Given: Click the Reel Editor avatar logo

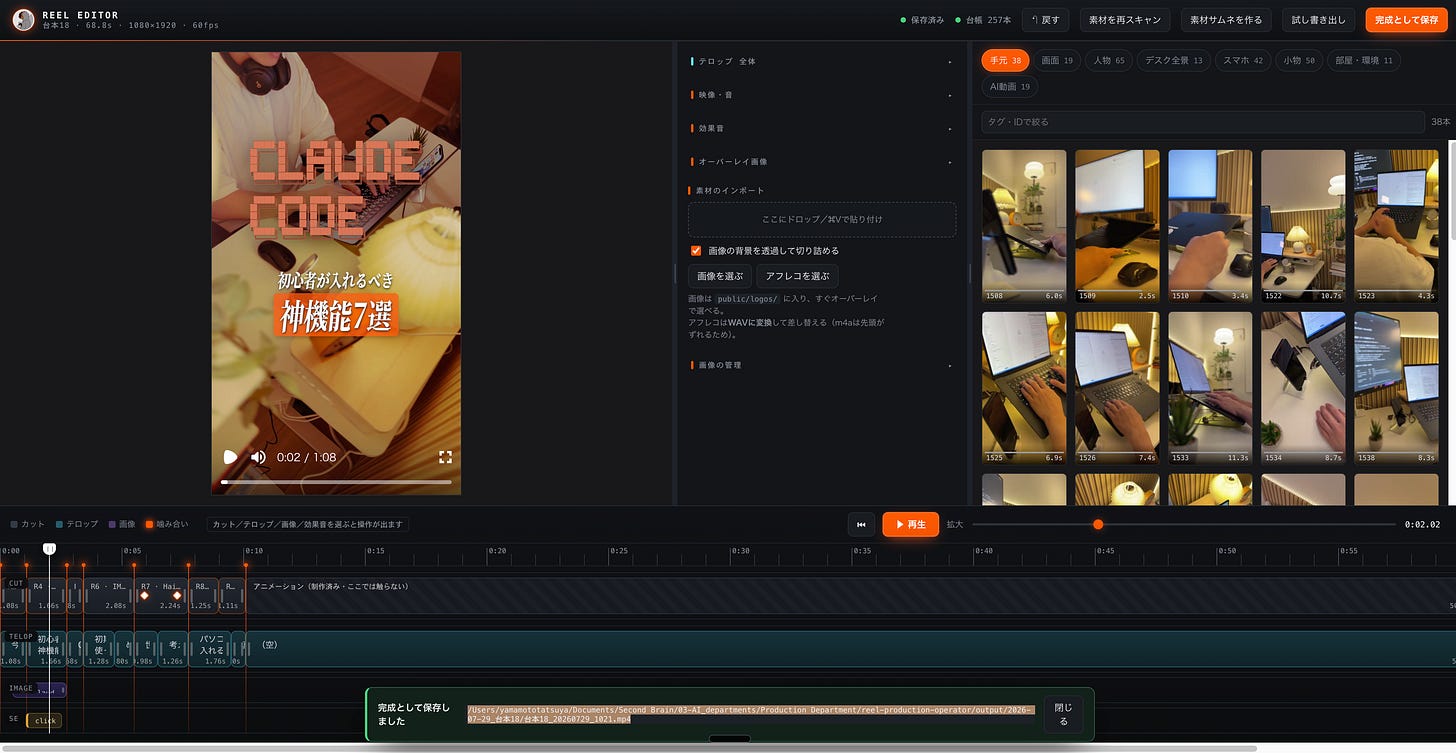Looking at the screenshot, I should click(x=23, y=20).
